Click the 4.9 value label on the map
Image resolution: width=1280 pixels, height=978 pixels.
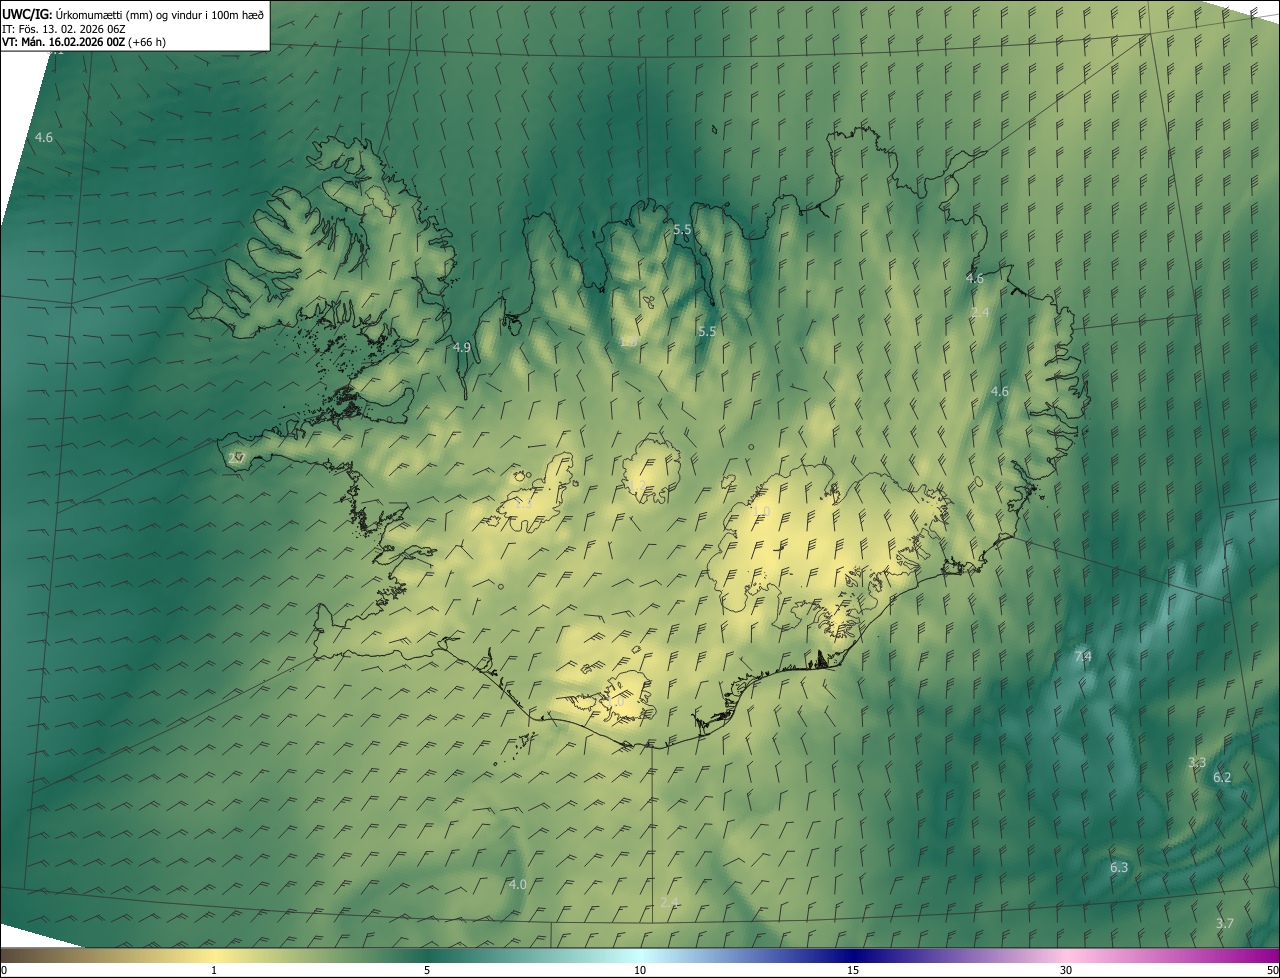coord(461,347)
